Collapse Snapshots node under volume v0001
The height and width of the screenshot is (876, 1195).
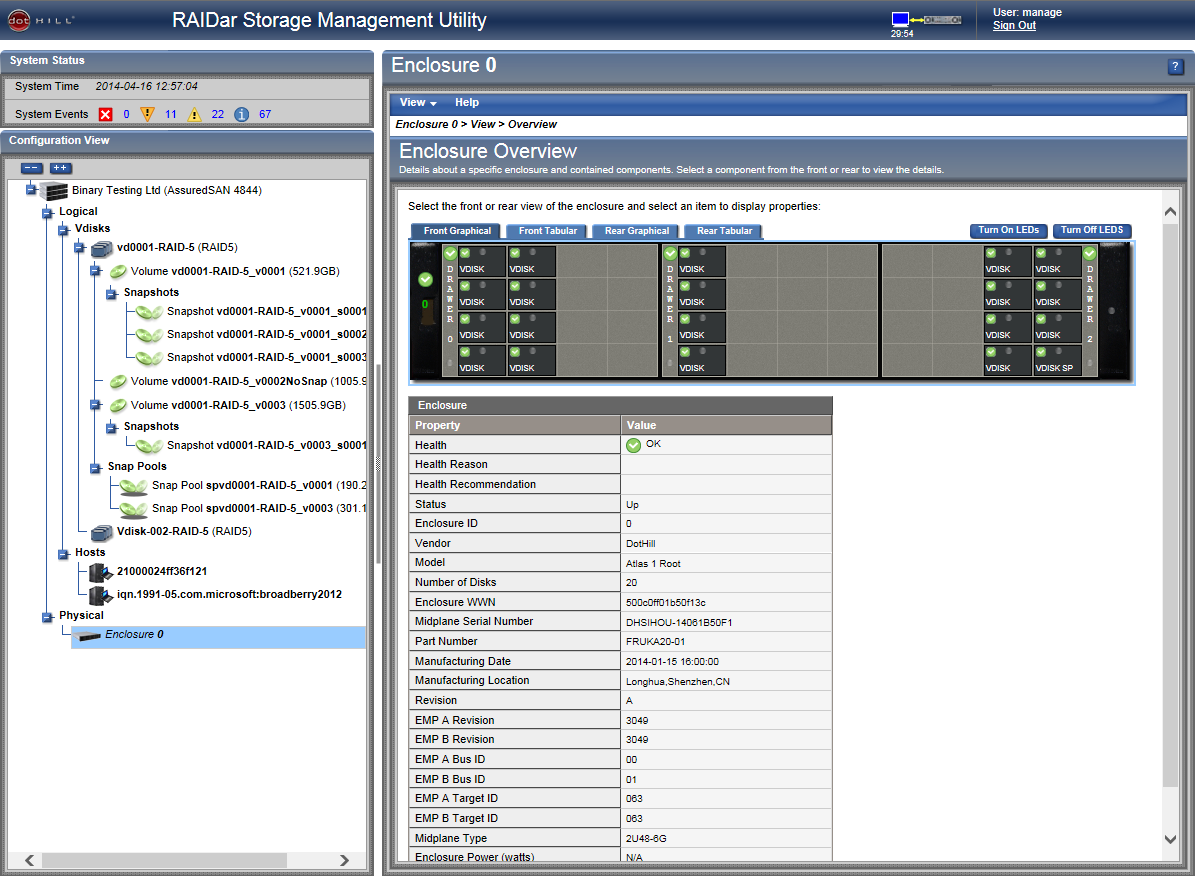click(111, 294)
